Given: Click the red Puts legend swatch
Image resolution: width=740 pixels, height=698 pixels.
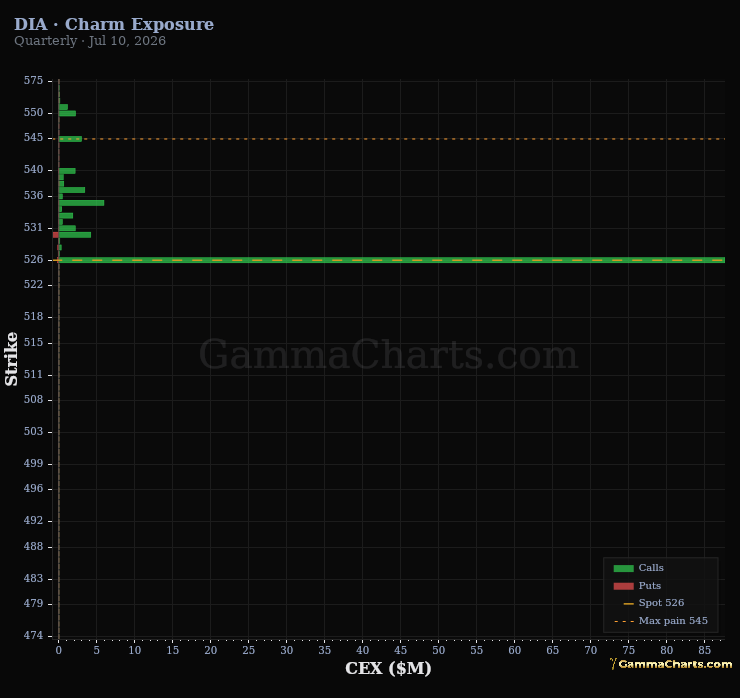Looking at the screenshot, I should point(623,586).
